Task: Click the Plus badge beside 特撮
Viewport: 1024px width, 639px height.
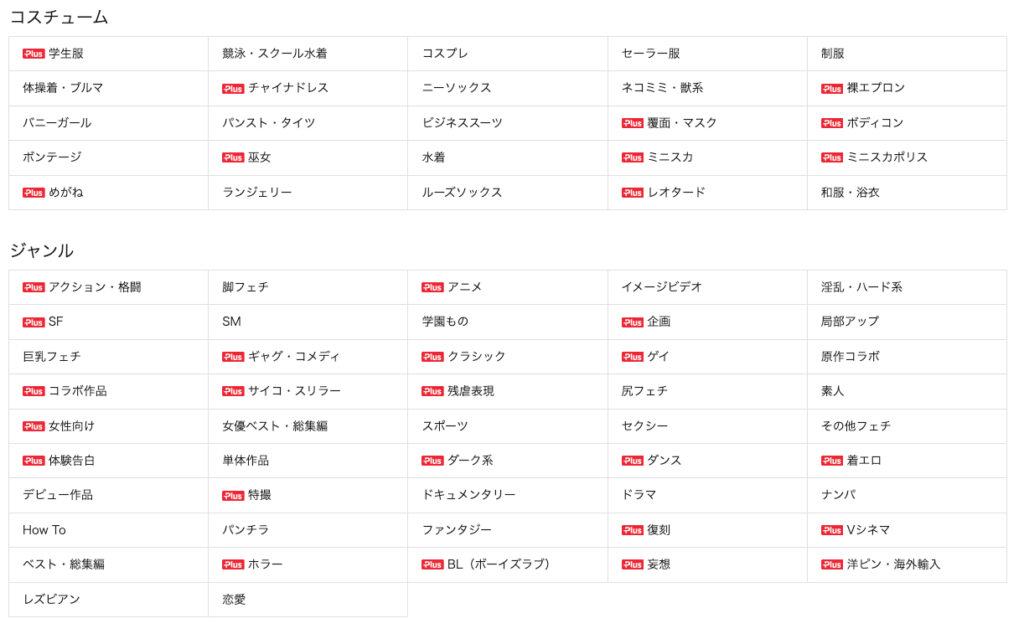Action: click(233, 496)
